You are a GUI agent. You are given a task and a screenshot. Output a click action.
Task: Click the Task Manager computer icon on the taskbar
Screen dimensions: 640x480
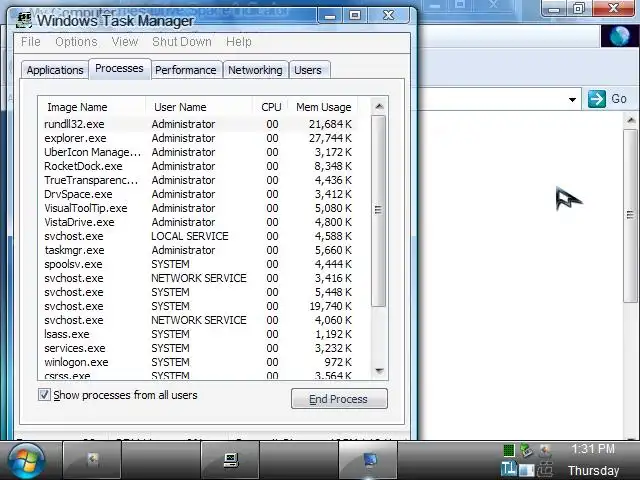pyautogui.click(x=231, y=460)
